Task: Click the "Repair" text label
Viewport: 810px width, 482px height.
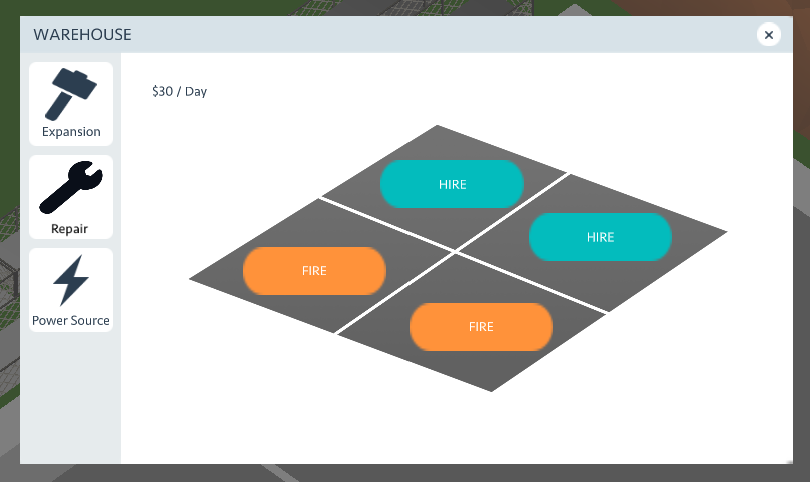Action: point(71,229)
